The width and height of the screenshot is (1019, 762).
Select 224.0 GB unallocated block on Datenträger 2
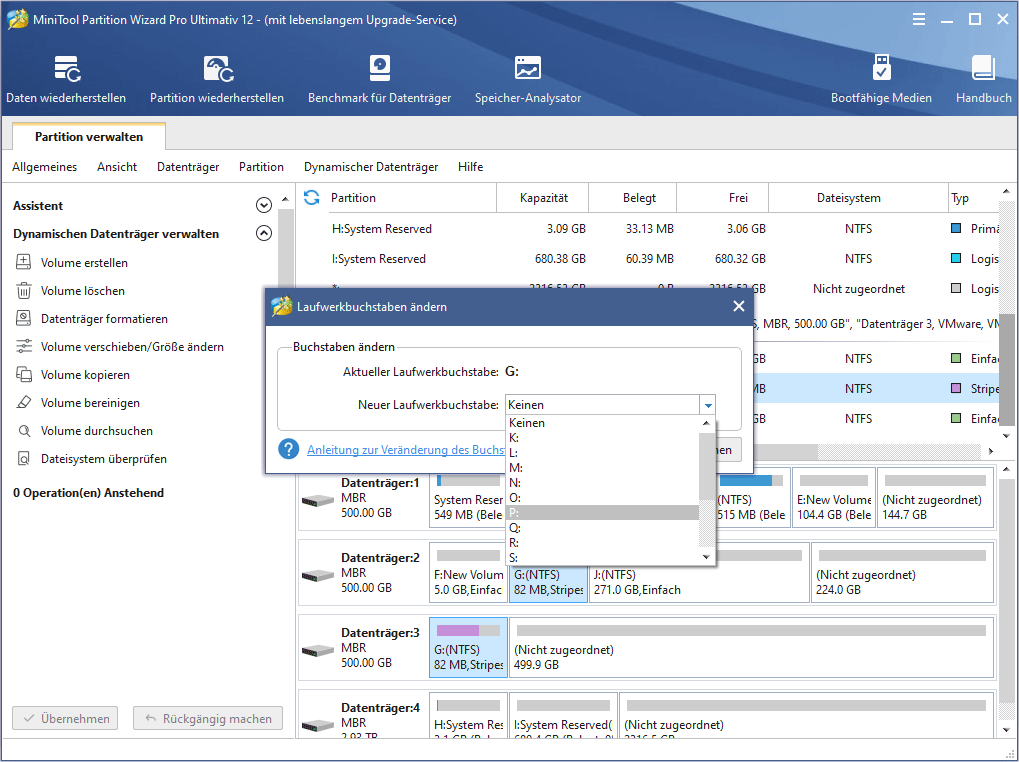click(x=902, y=574)
